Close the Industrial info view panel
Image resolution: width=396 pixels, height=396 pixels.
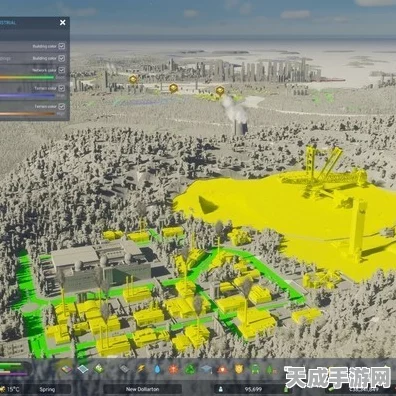(x=63, y=23)
